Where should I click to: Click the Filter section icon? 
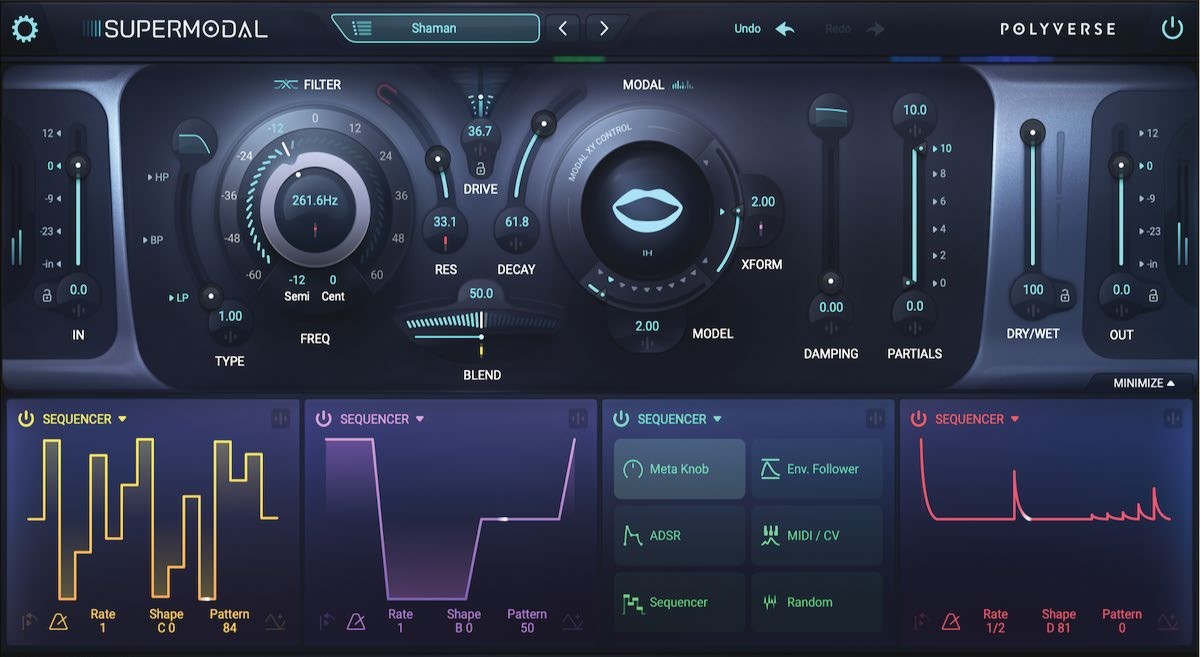click(x=286, y=85)
